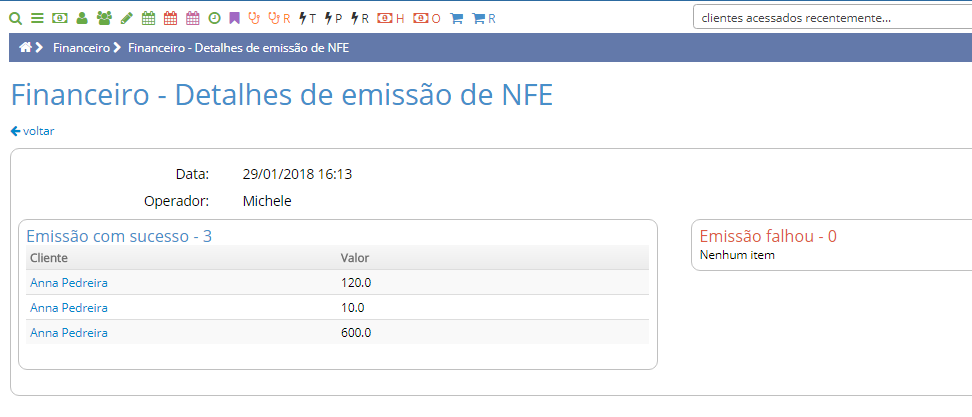972x417 pixels.
Task: Click the red money H icon
Action: (391, 18)
